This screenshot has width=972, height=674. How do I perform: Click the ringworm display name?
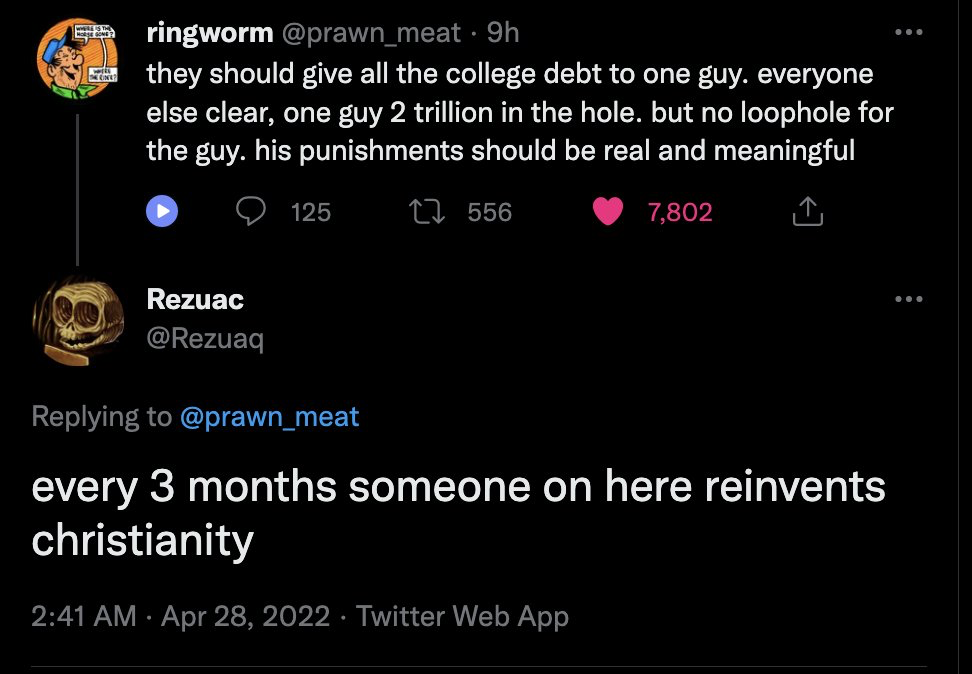coord(209,33)
